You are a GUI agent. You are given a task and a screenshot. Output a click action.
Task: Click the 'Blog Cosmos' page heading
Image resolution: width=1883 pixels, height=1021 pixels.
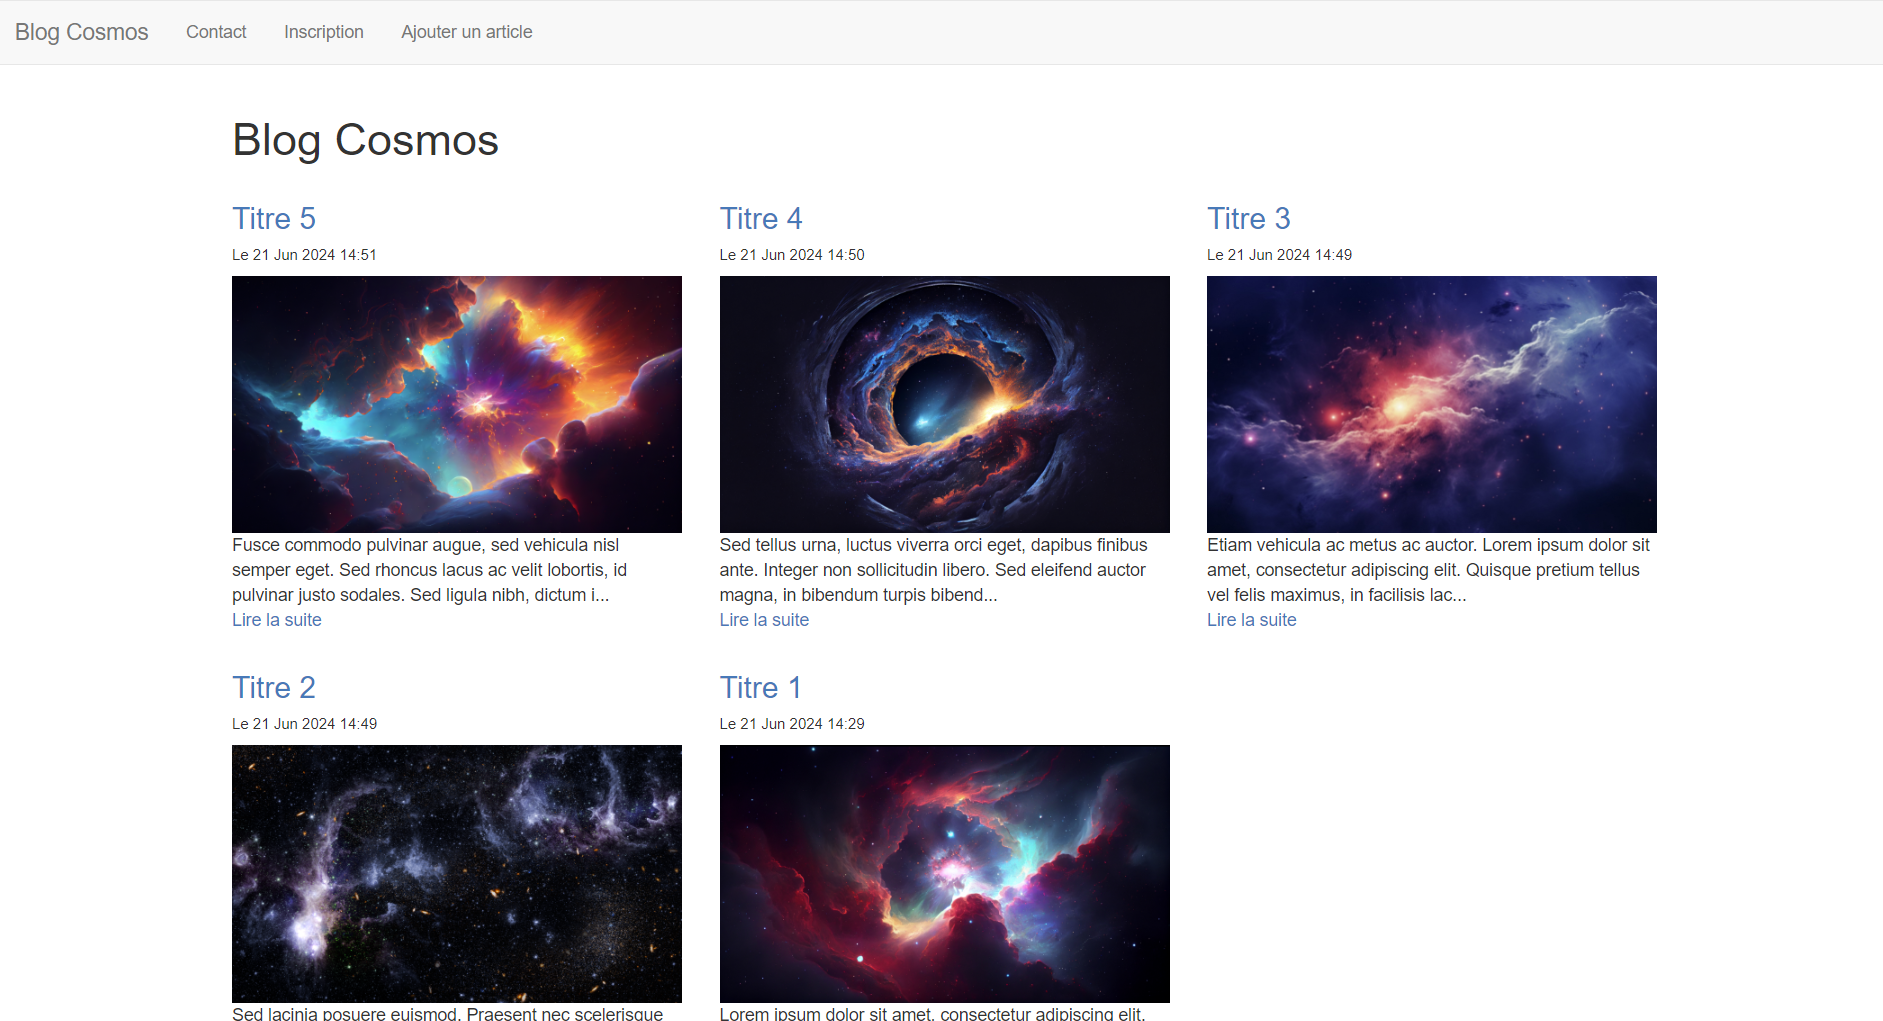[x=365, y=139]
